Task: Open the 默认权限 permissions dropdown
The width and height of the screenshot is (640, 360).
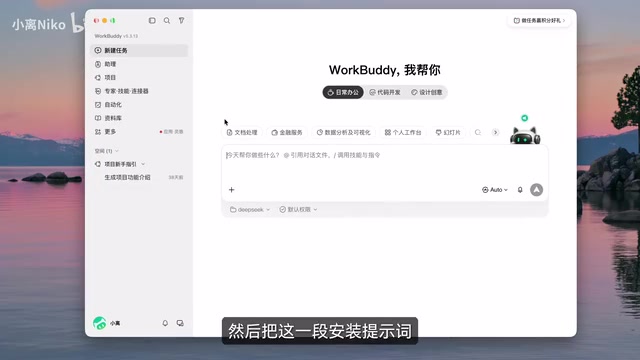Action: click(298, 209)
